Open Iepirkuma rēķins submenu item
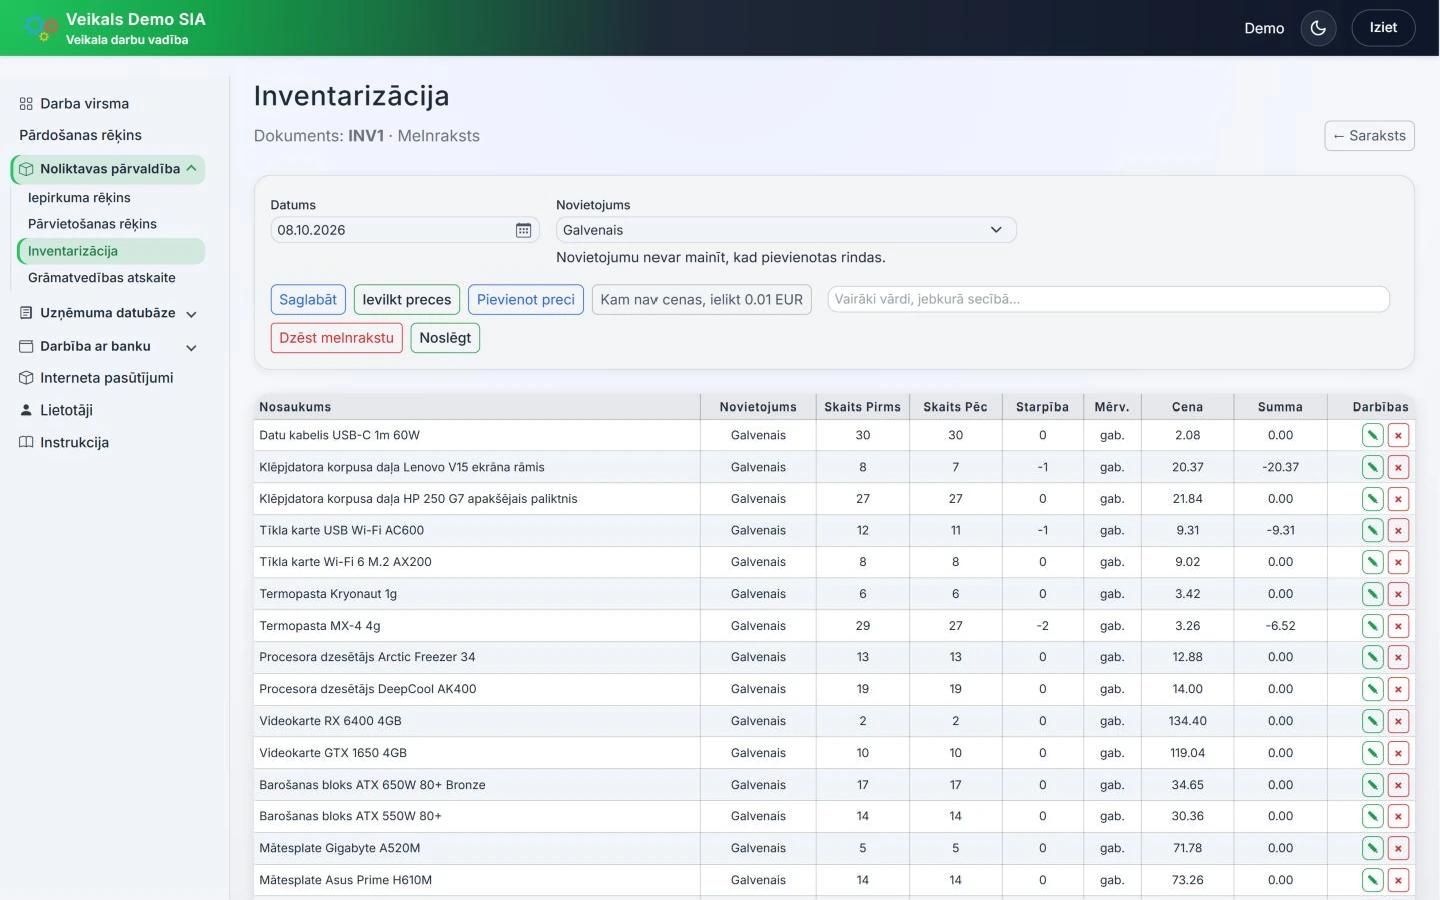Viewport: 1440px width, 900px height. coord(79,198)
